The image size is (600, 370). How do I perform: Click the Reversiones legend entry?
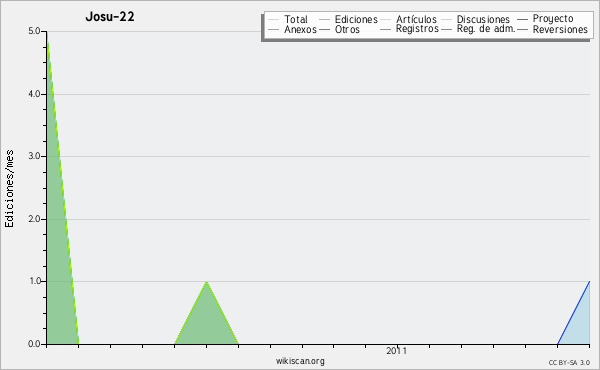553,29
